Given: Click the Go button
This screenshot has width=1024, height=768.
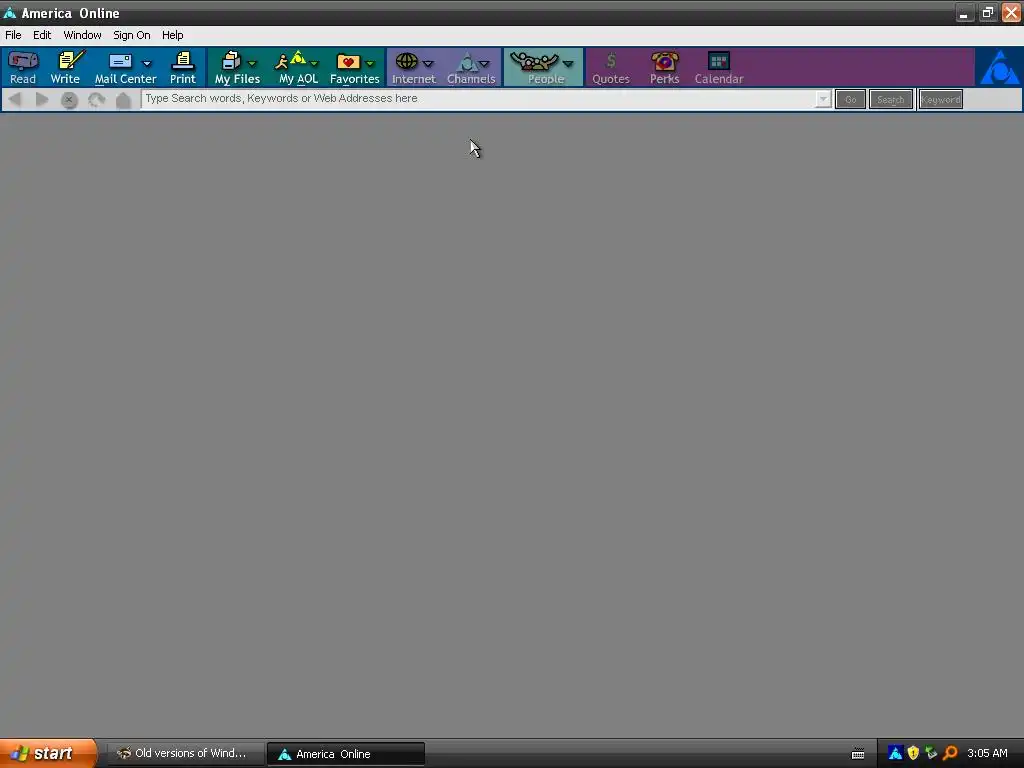Looking at the screenshot, I should click(850, 99).
